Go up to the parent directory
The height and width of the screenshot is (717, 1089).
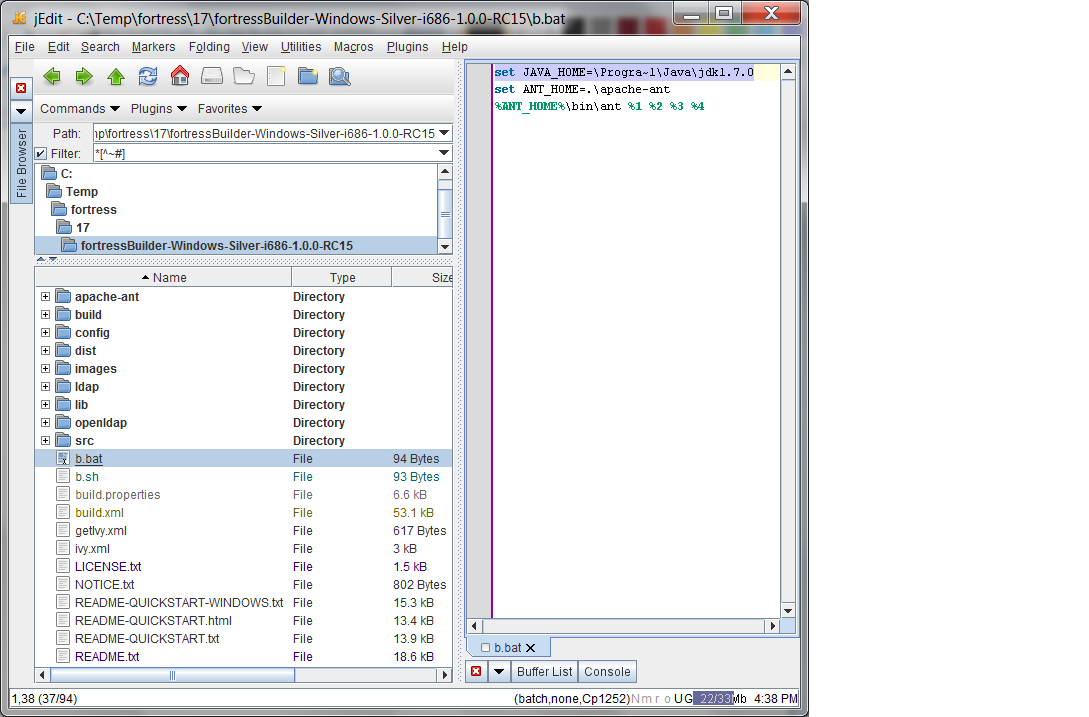pos(116,76)
